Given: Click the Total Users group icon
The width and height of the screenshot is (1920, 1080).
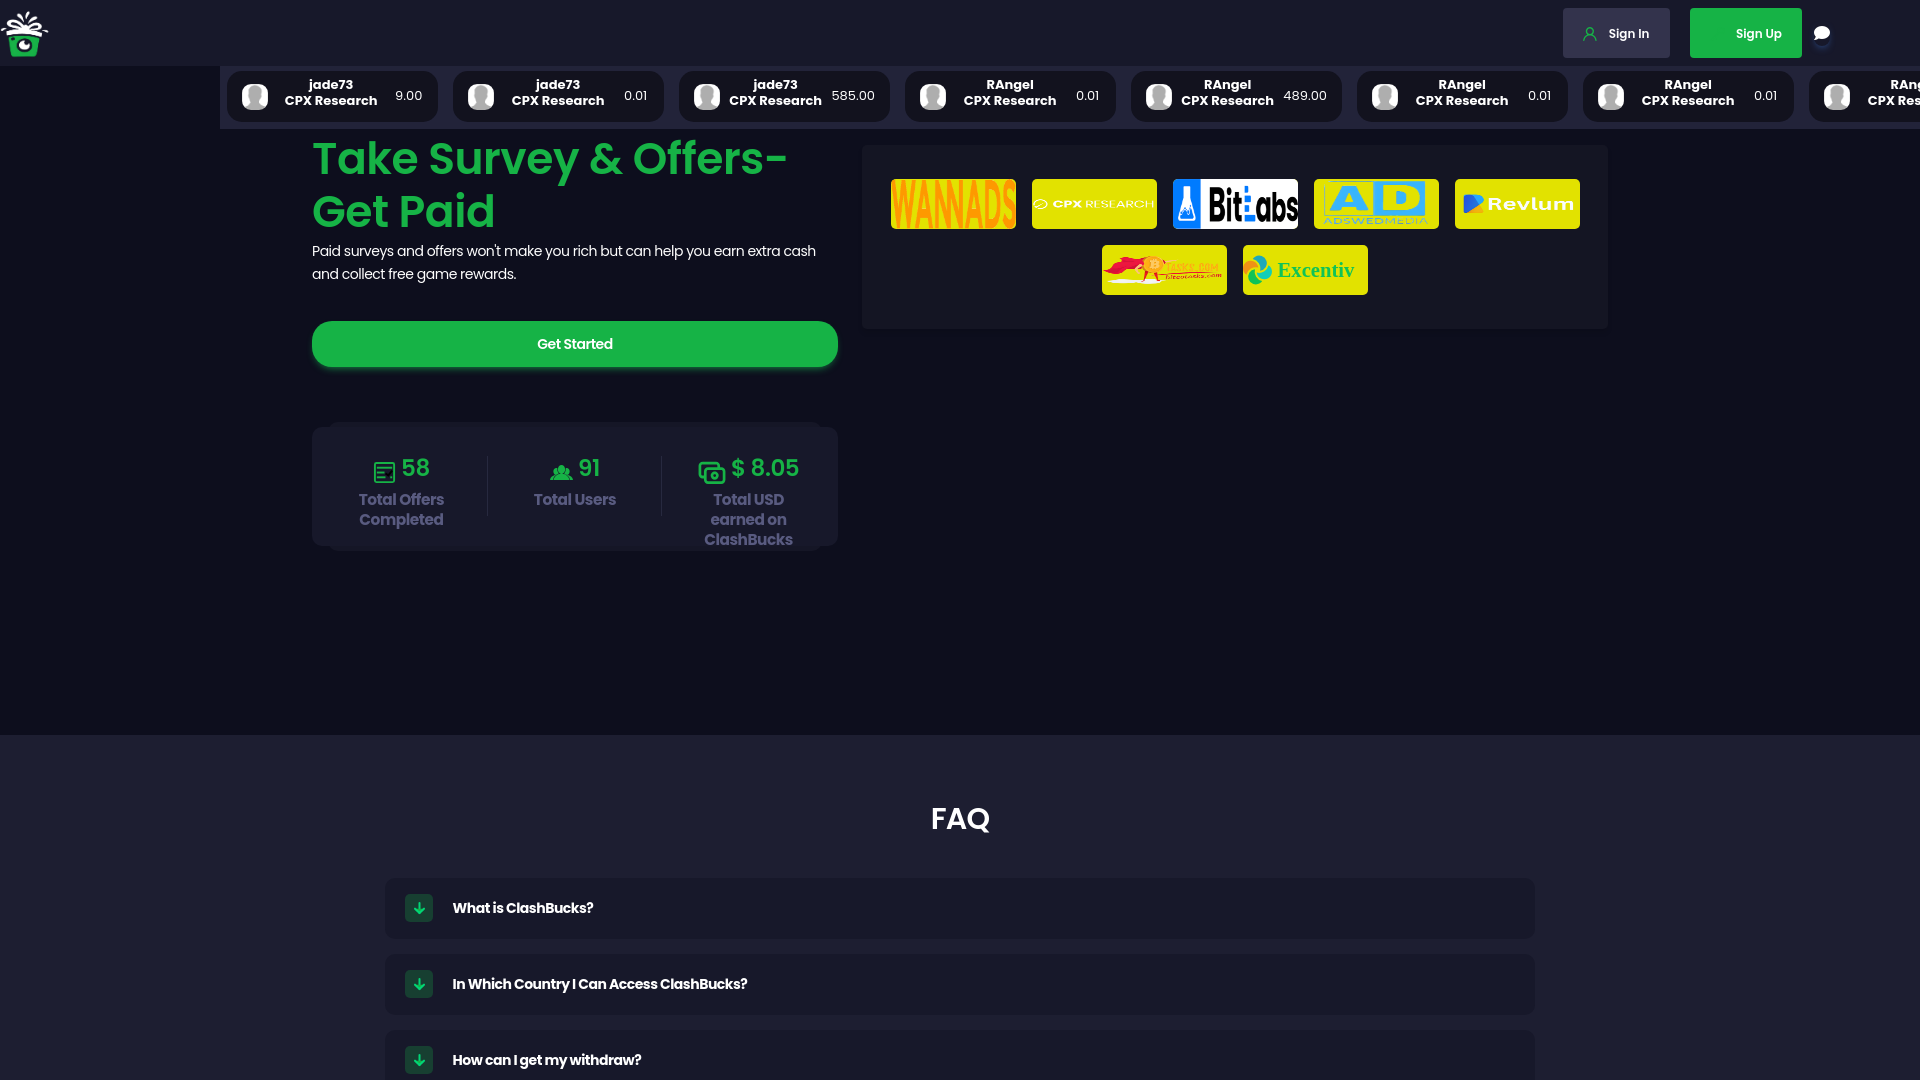Looking at the screenshot, I should click(561, 472).
